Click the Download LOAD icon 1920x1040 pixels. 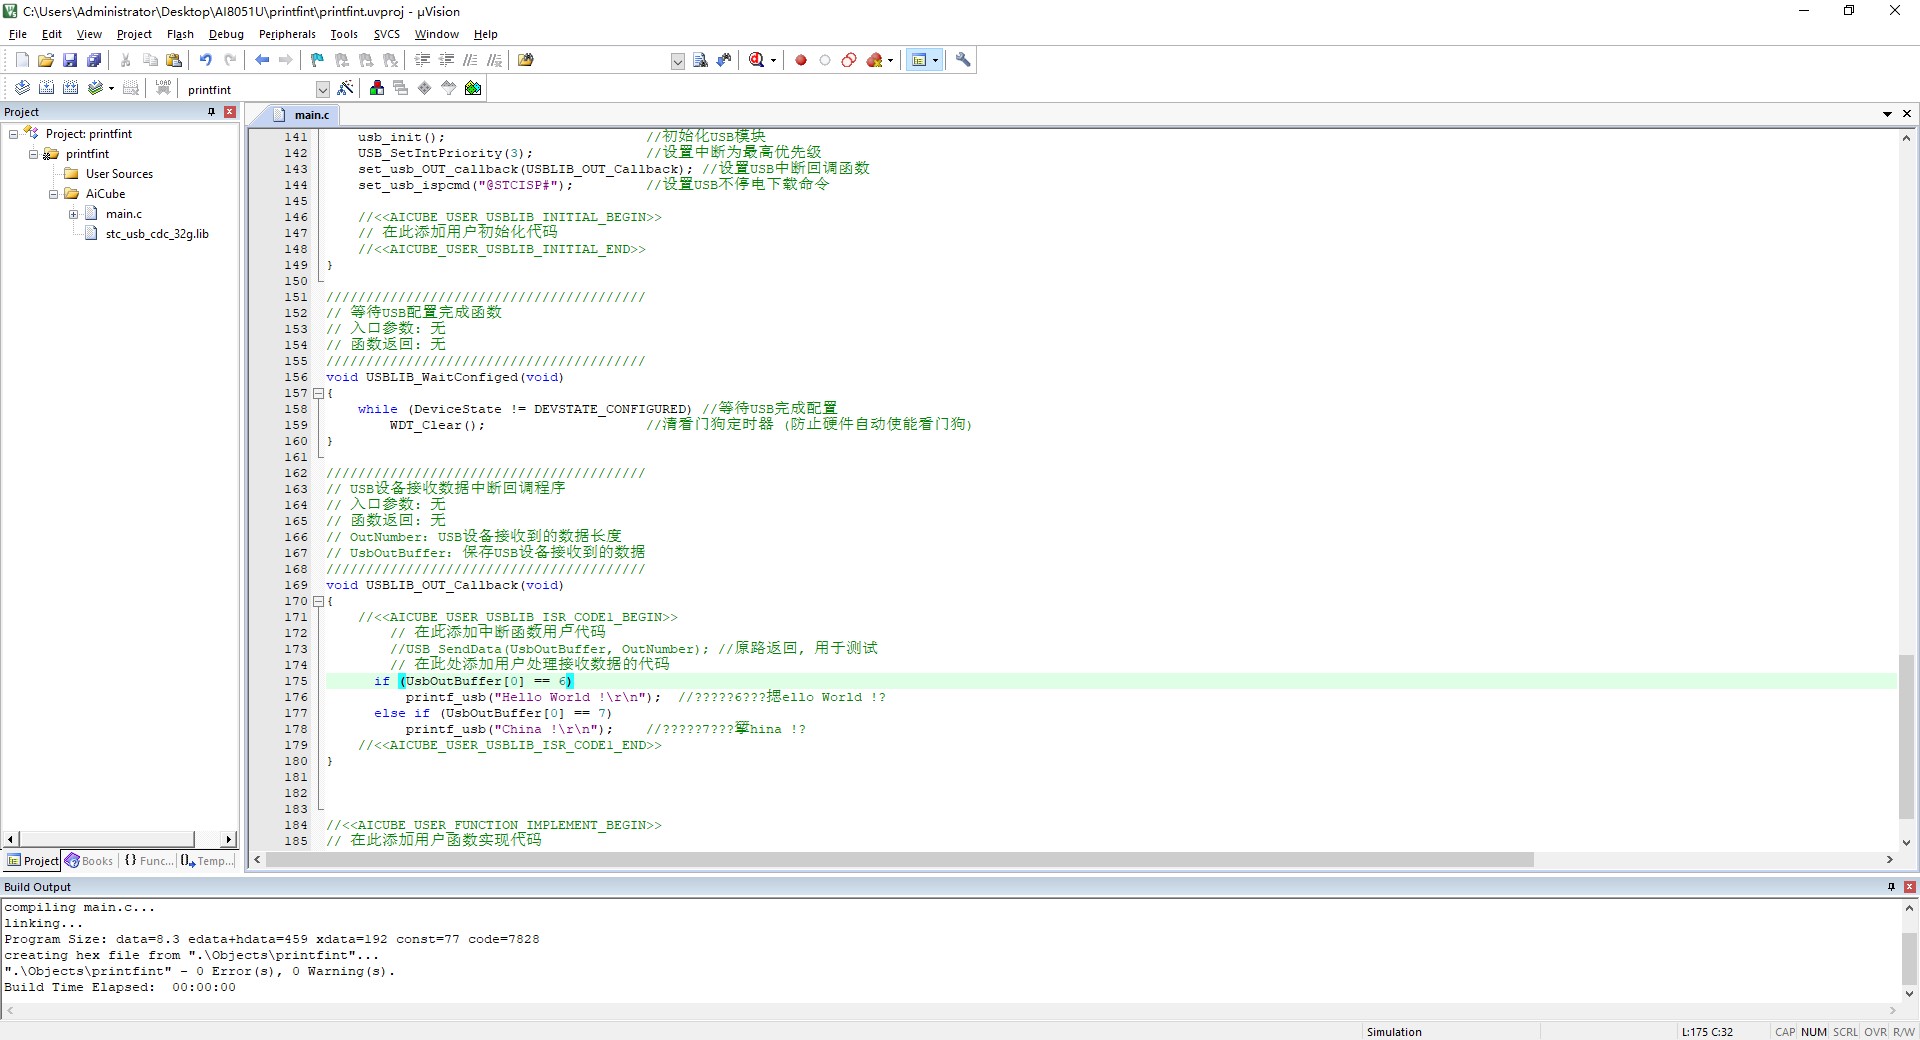pyautogui.click(x=163, y=88)
